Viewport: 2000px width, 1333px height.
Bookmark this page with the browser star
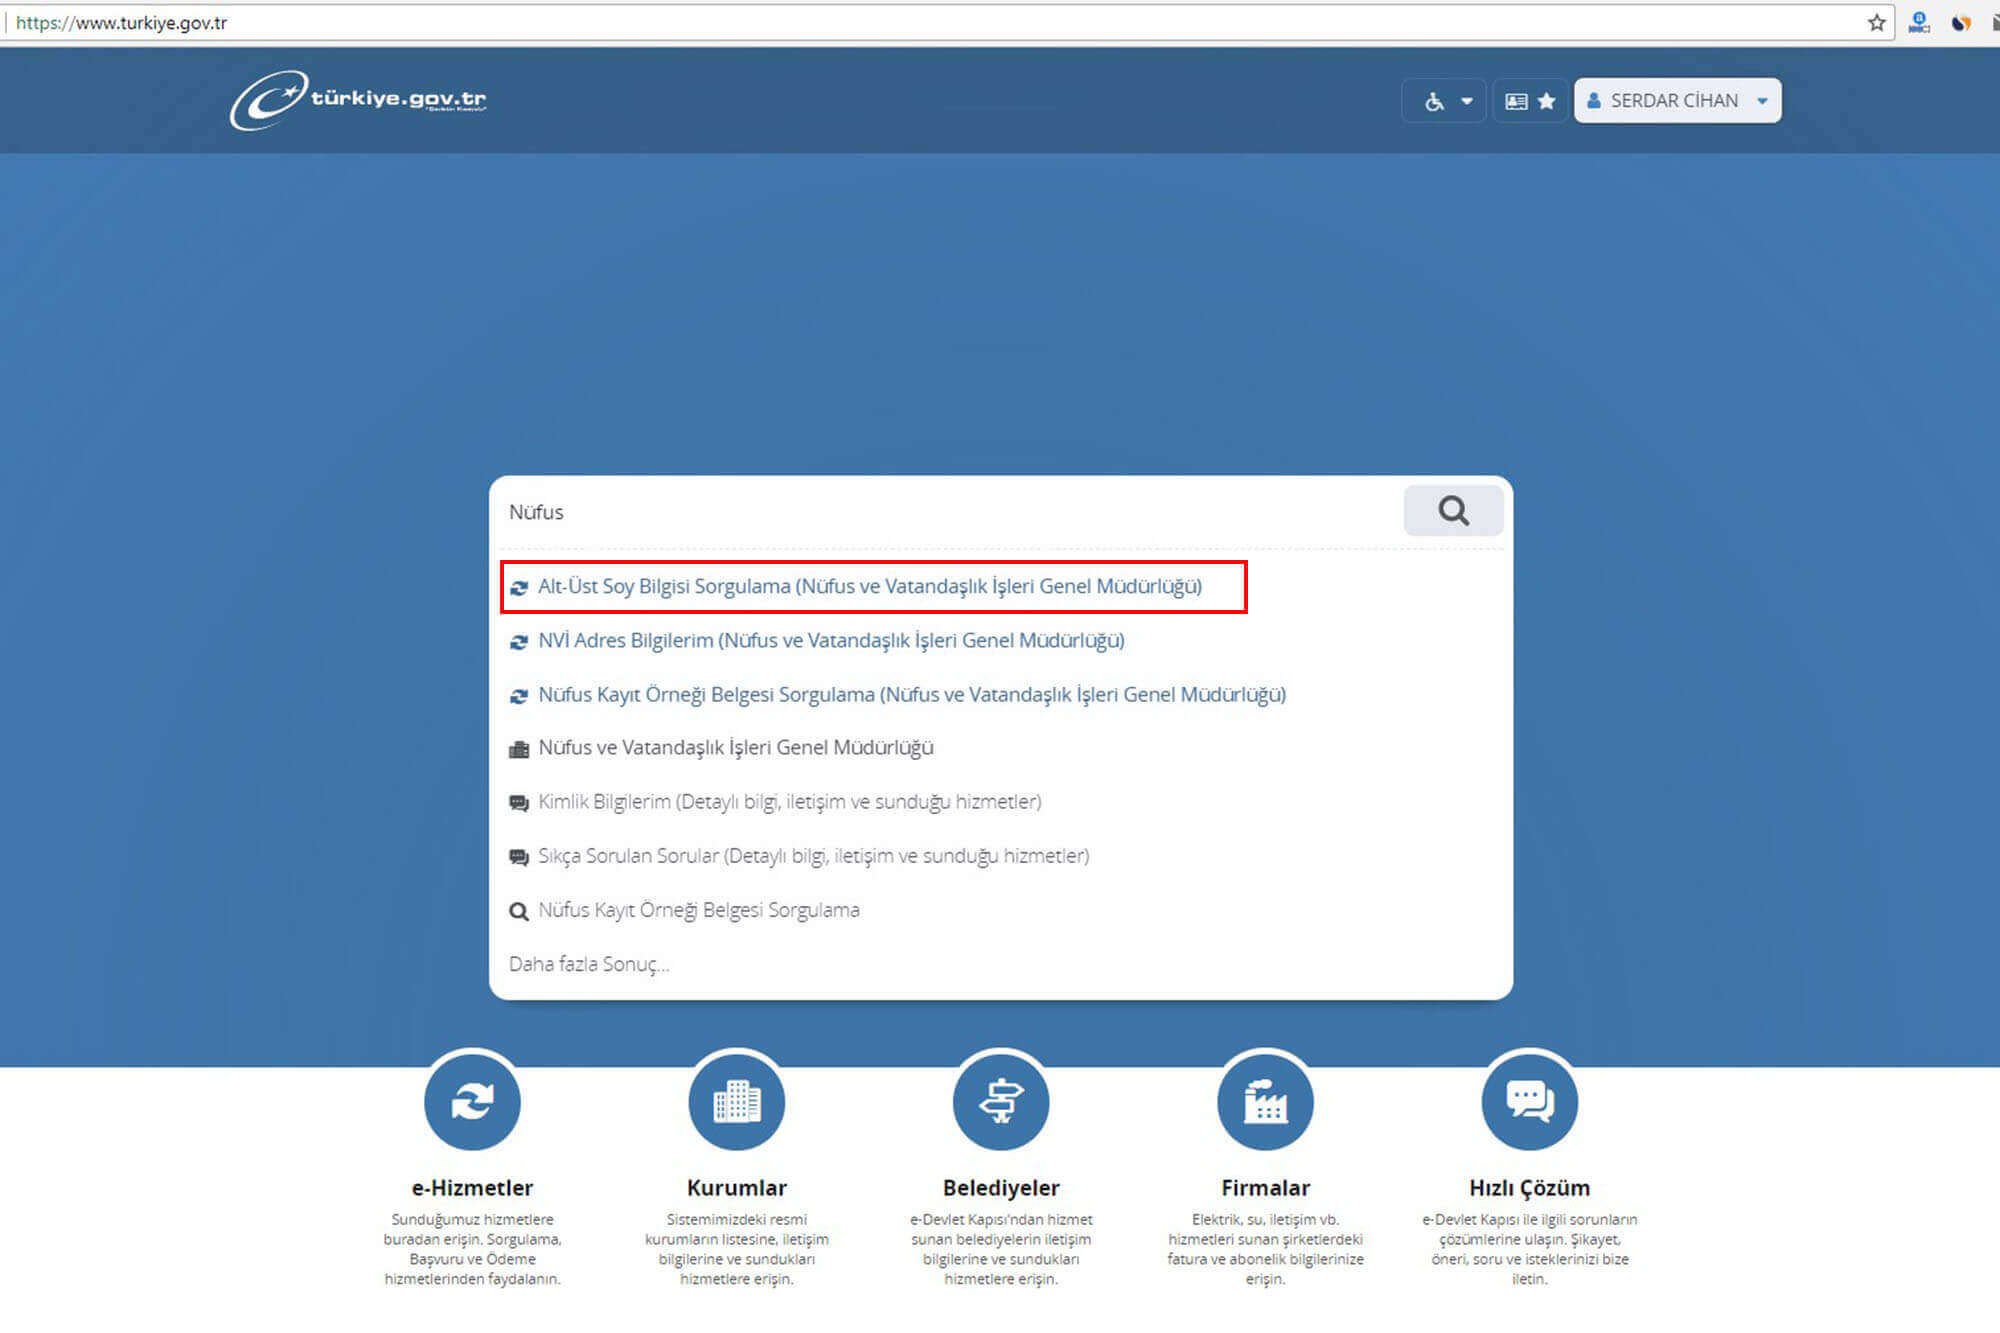1877,22
